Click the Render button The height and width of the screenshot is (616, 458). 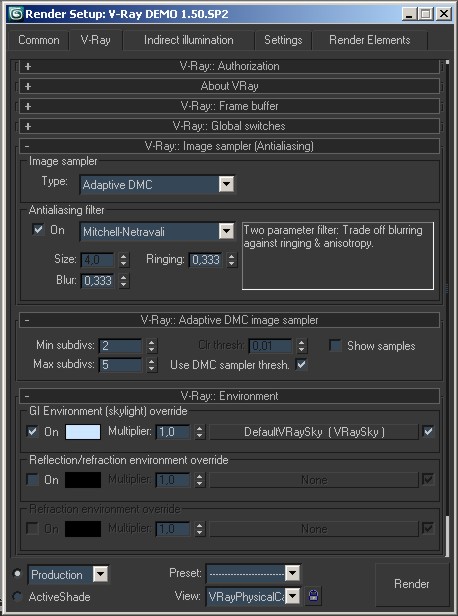[412, 584]
